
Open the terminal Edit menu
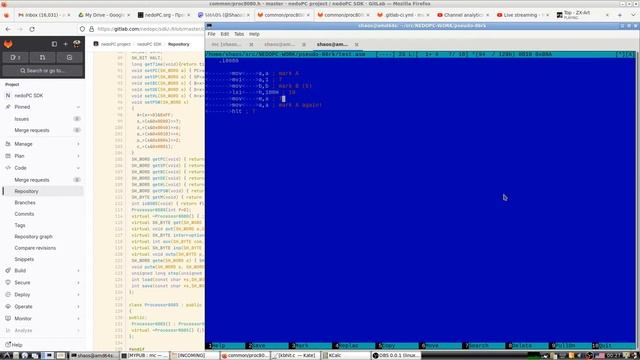click(x=225, y=34)
